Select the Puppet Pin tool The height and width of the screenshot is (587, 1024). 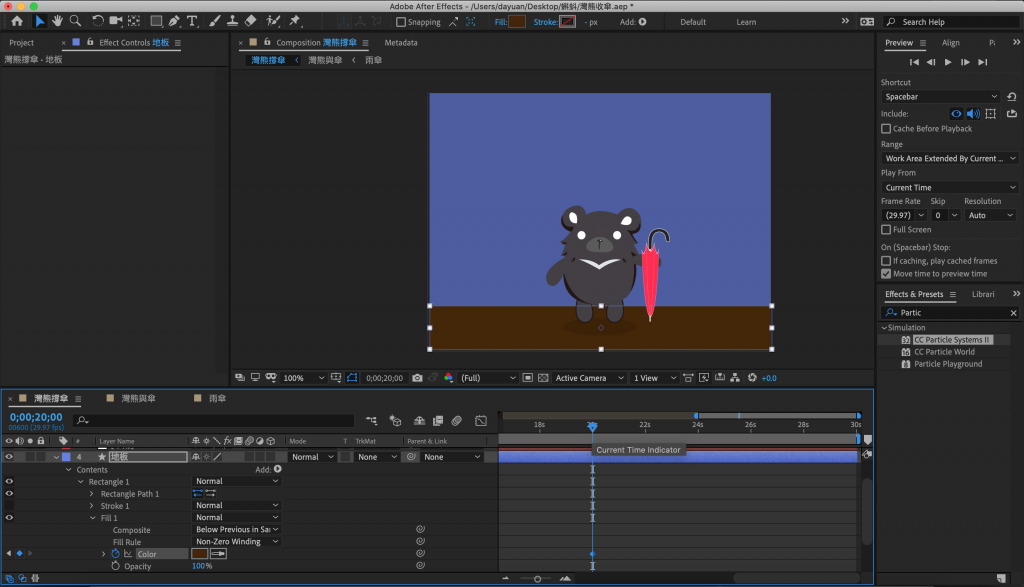tap(295, 22)
